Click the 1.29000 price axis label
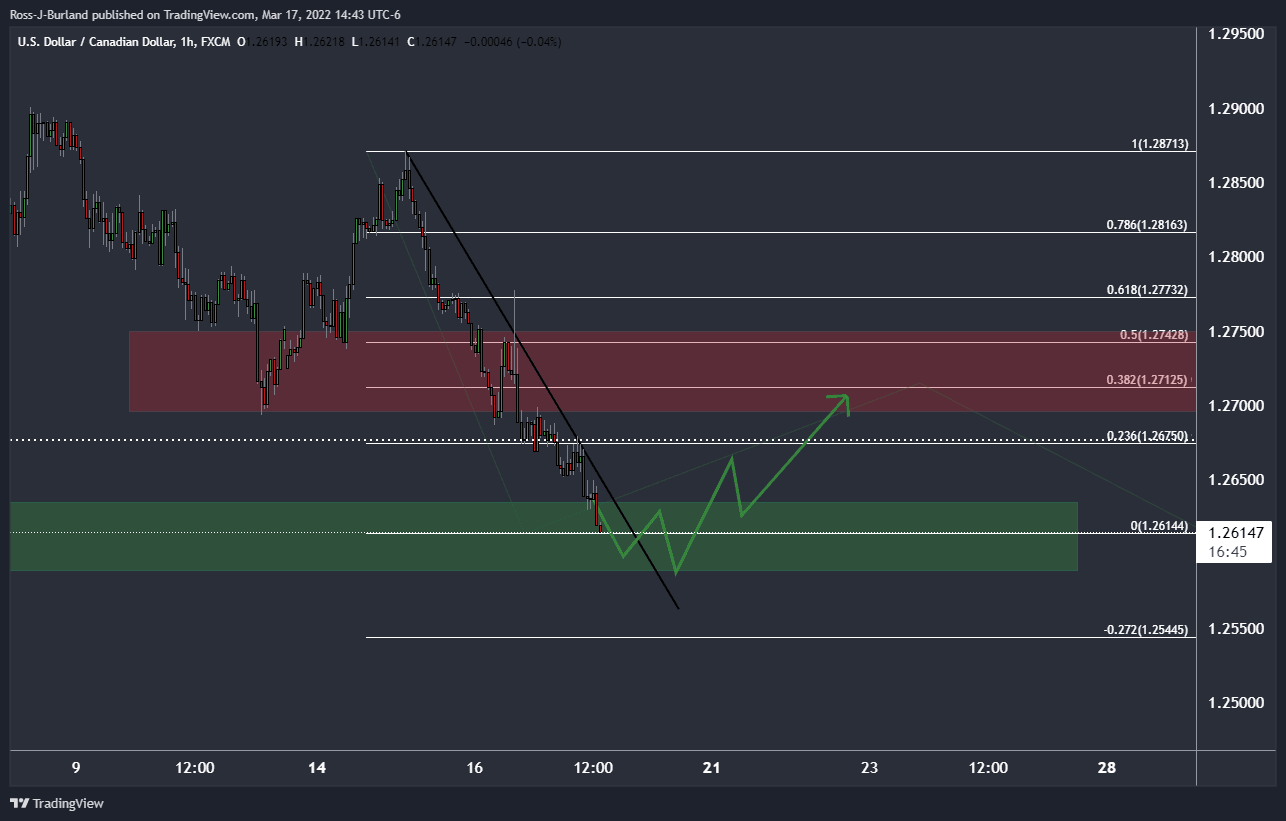1286x821 pixels. tap(1238, 108)
